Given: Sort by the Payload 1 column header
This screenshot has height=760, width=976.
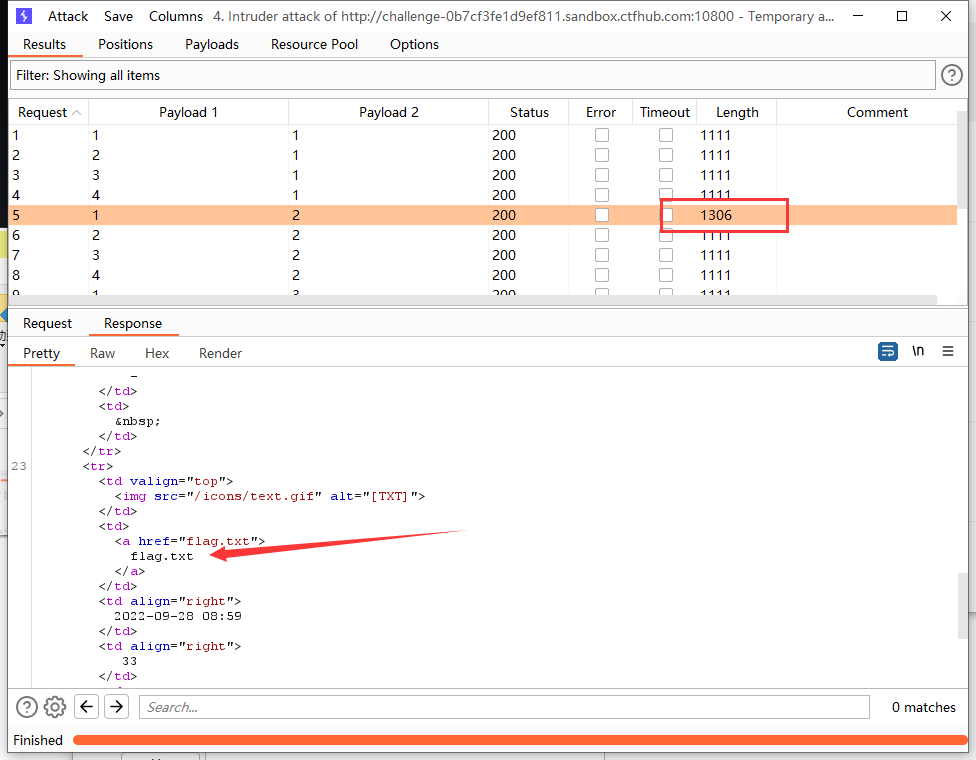Looking at the screenshot, I should [188, 112].
